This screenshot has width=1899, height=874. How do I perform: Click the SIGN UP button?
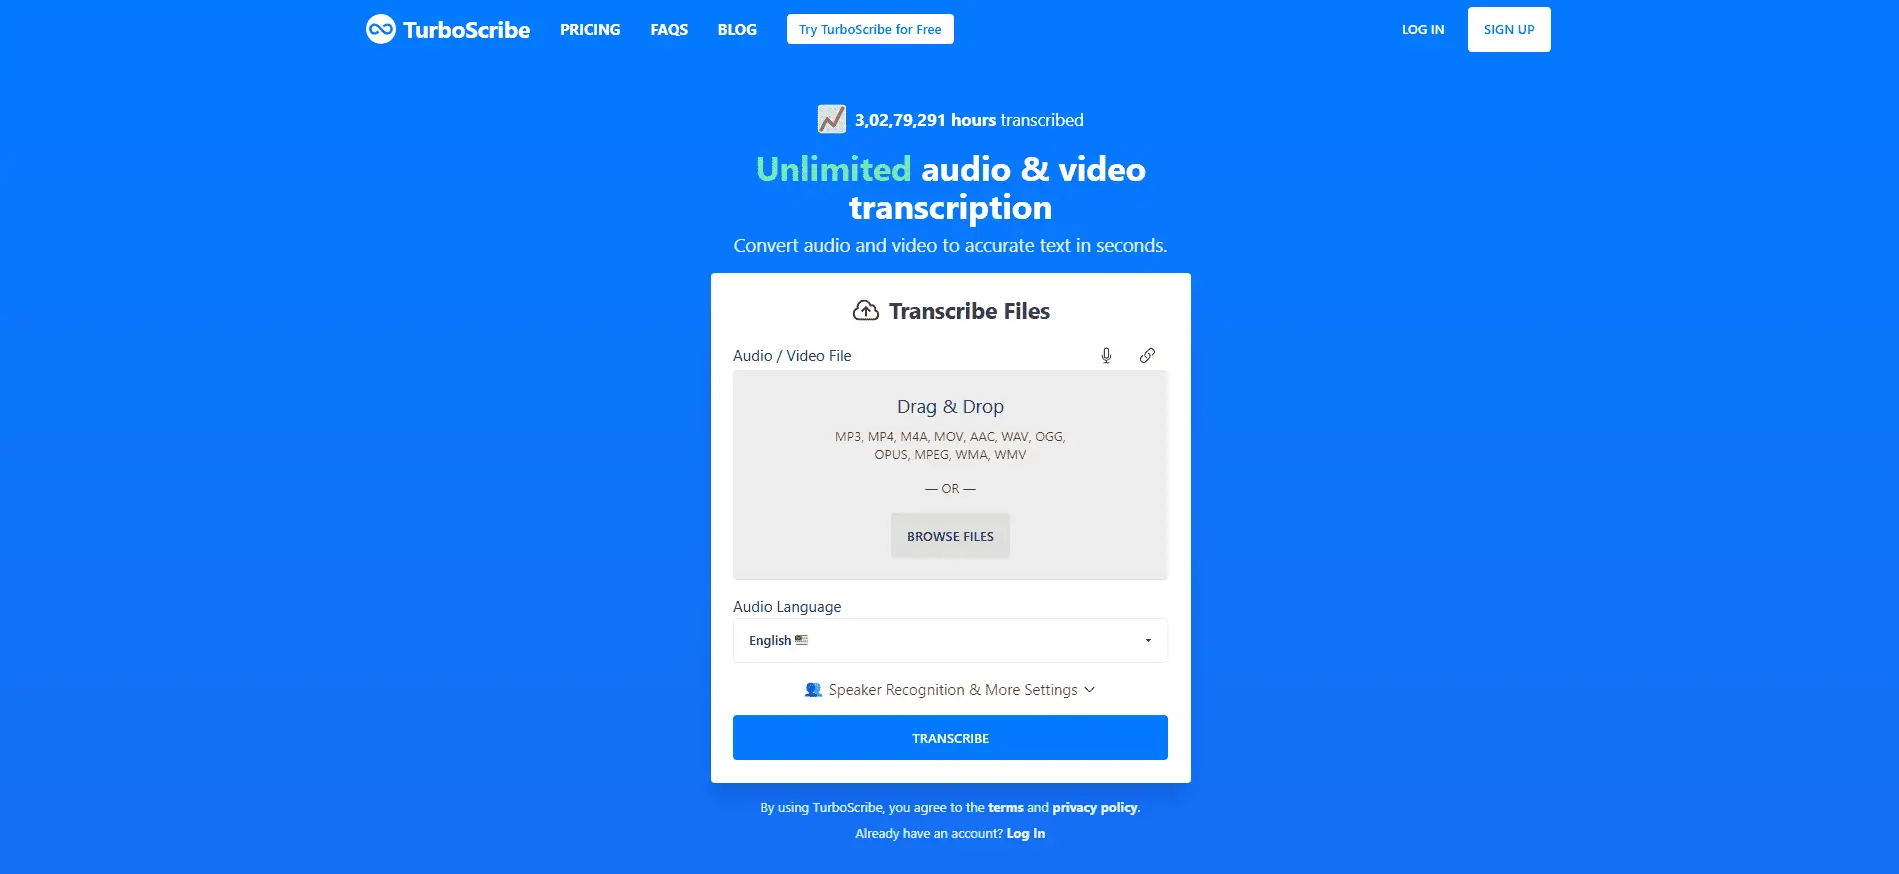tap(1509, 29)
